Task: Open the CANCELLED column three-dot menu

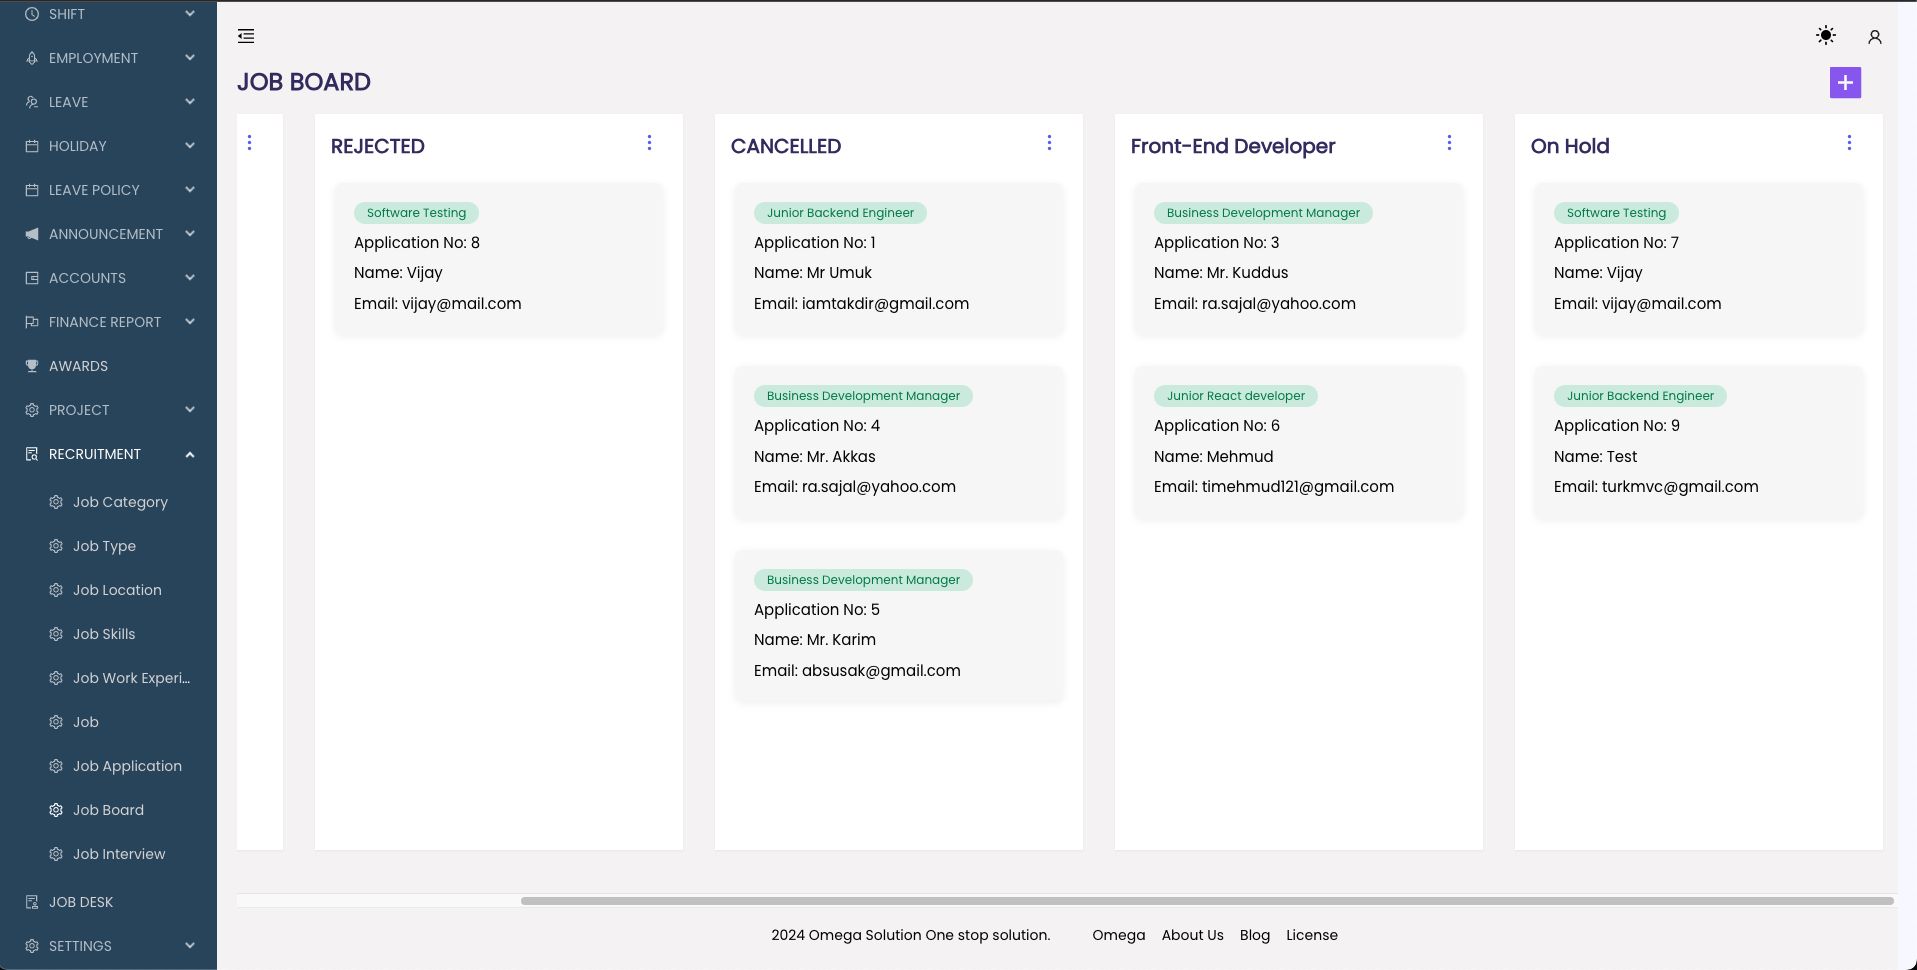Action: [x=1049, y=143]
